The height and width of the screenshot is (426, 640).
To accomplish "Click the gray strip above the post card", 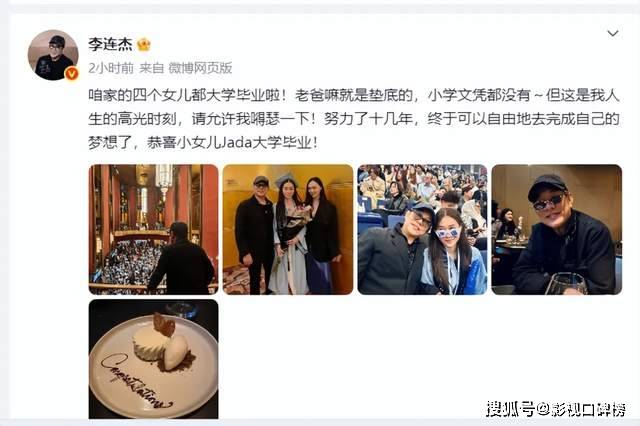I will (320, 7).
